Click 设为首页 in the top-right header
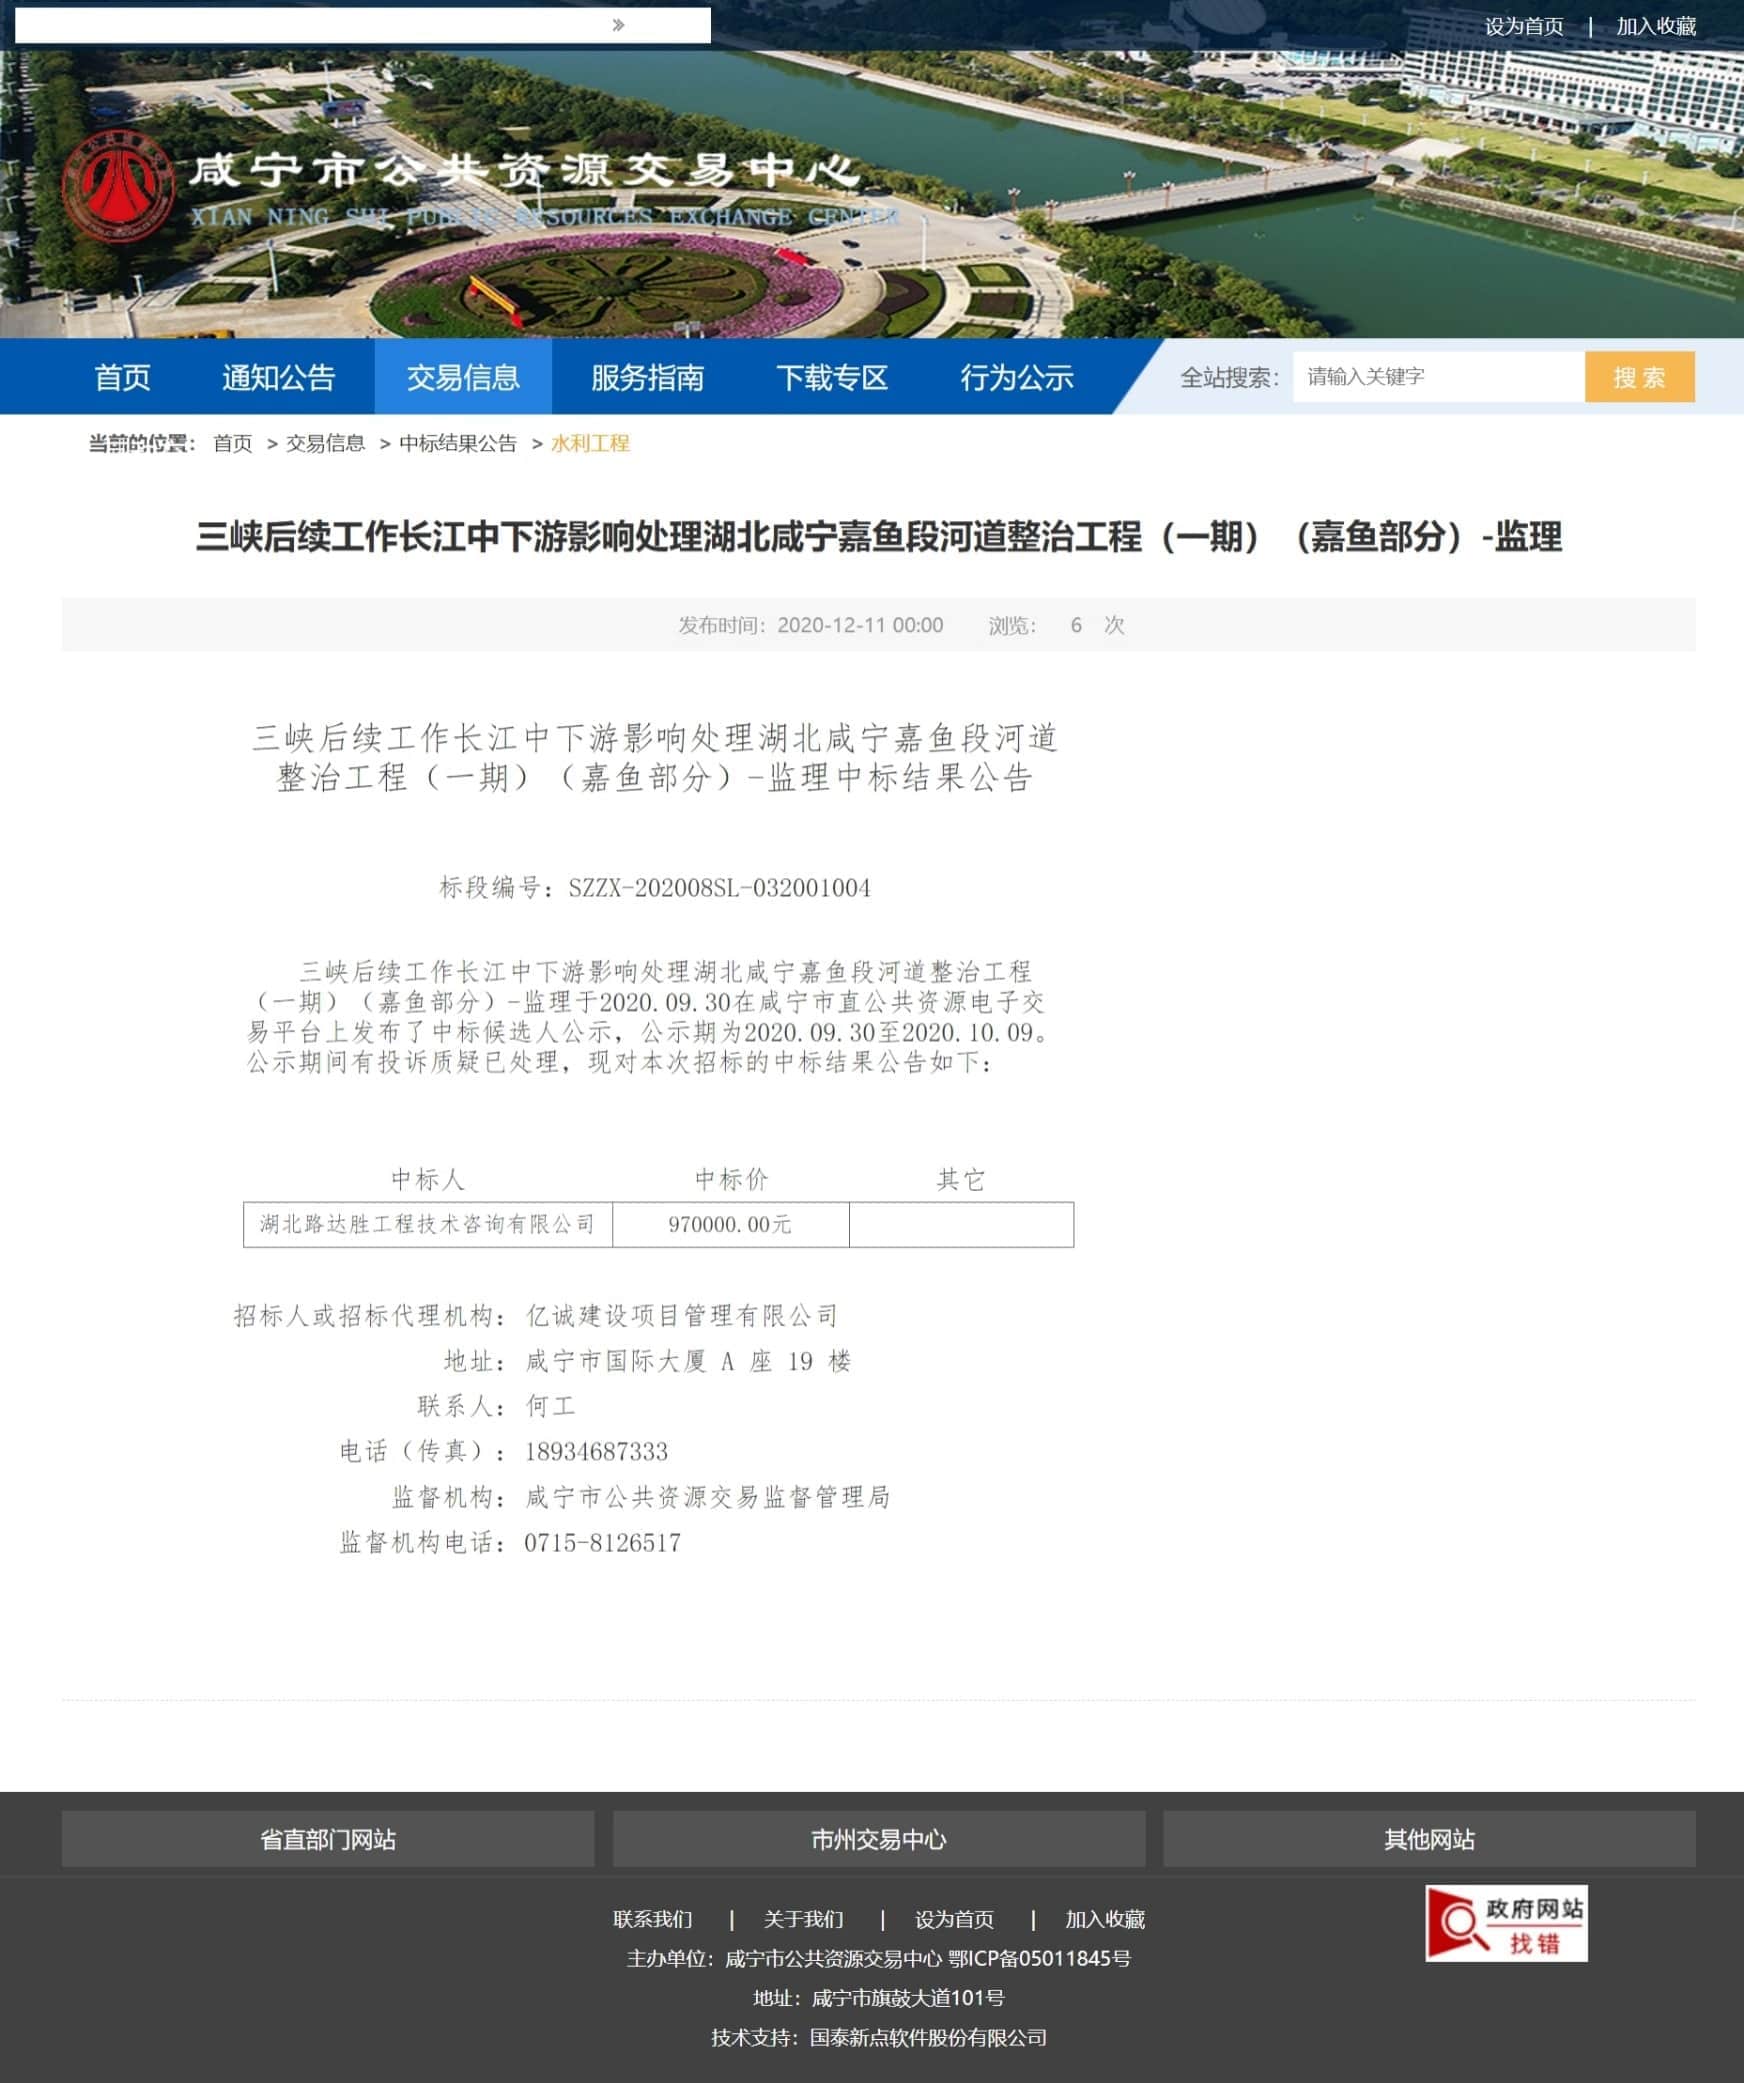This screenshot has height=2083, width=1744. point(1523,27)
